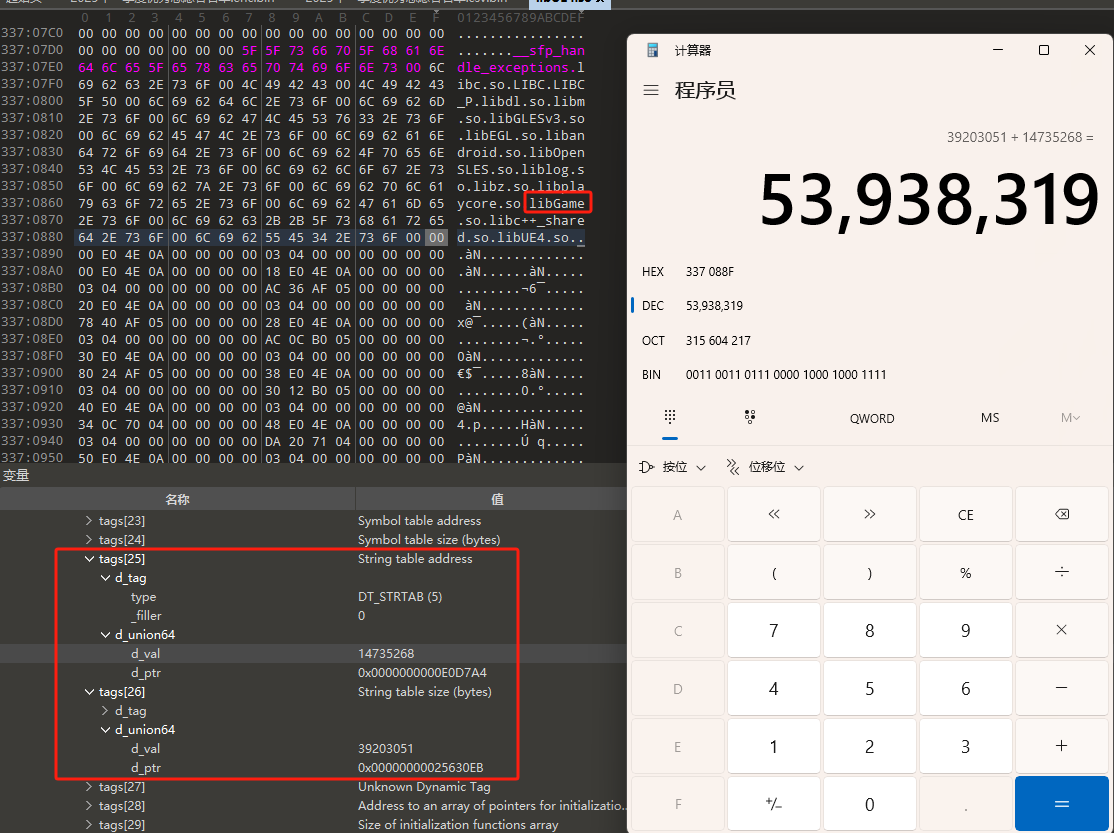Open the 位移位 bit shift dropdown
Image resolution: width=1114 pixels, height=833 pixels.
(764, 467)
